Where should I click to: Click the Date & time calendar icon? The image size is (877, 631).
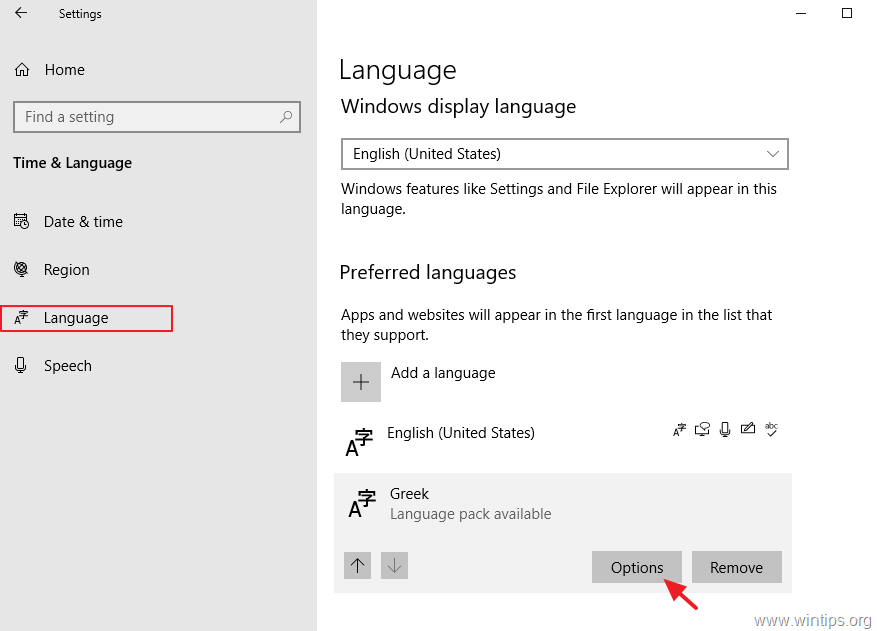(x=21, y=221)
